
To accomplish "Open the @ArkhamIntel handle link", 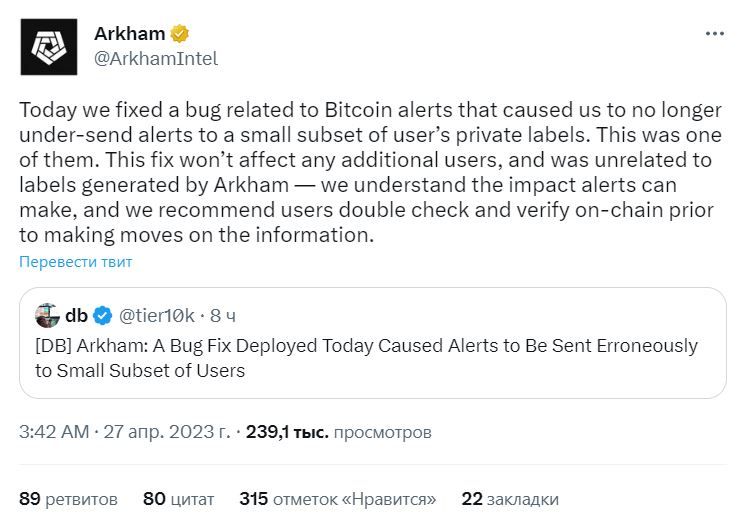I will [156, 59].
